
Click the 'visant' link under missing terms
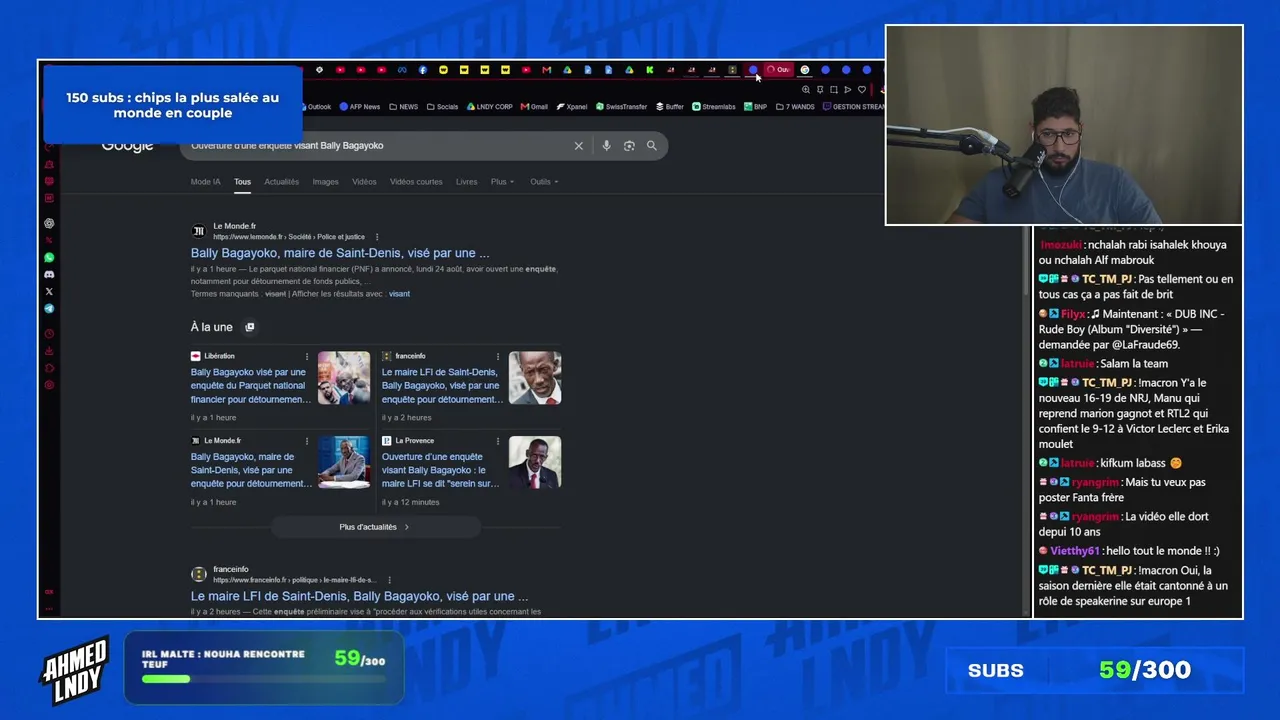tap(399, 294)
